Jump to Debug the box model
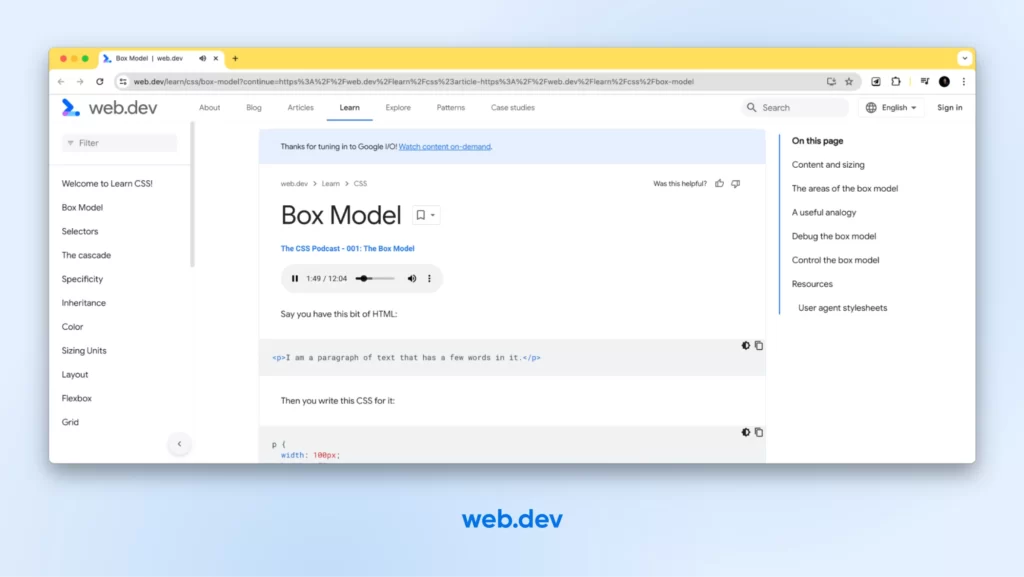This screenshot has height=577, width=1024. (834, 236)
